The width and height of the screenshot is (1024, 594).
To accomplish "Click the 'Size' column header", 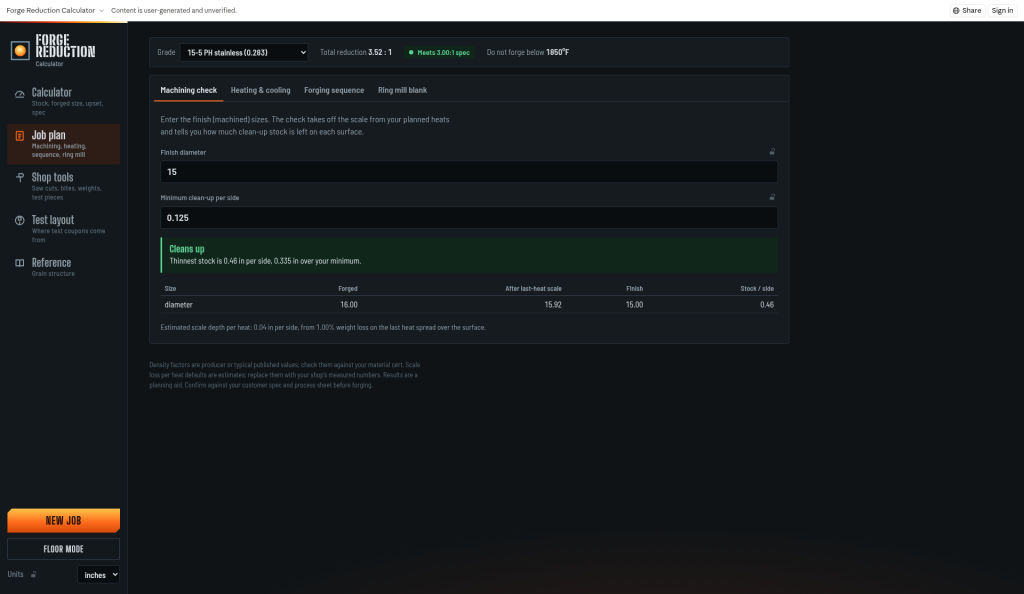I will coord(170,289).
